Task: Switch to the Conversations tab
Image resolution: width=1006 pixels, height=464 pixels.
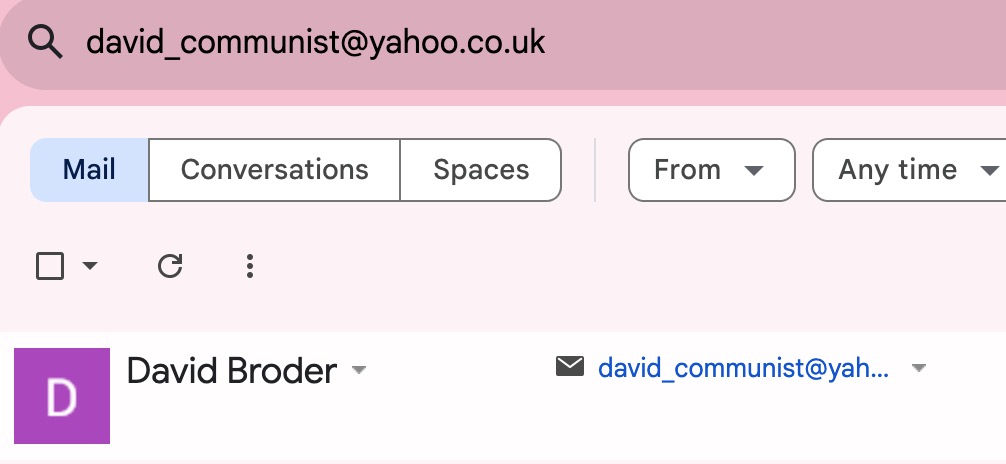Action: pos(275,170)
